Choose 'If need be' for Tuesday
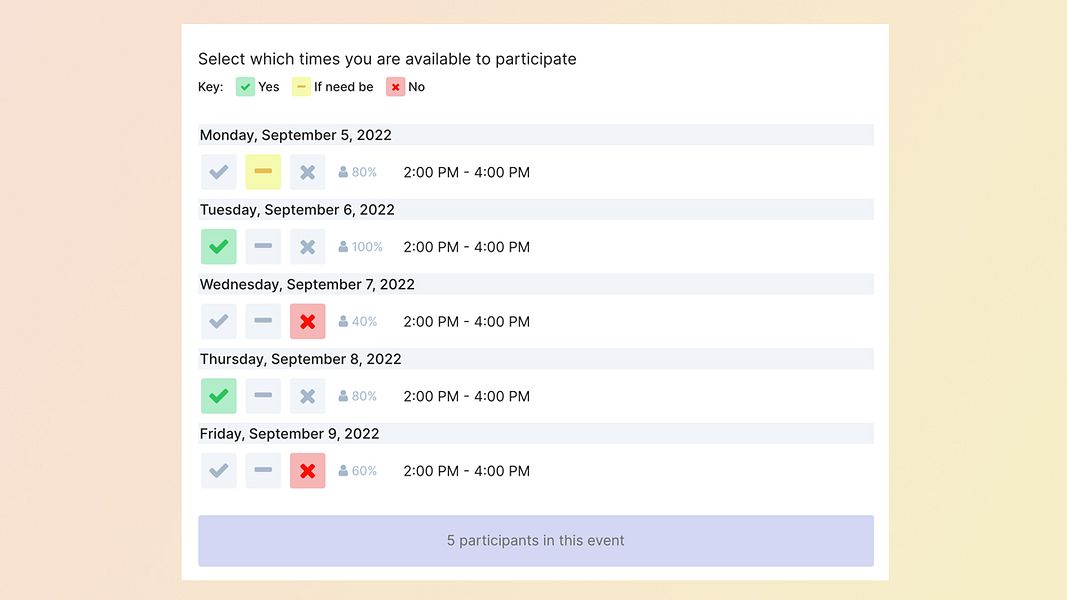 click(x=263, y=247)
